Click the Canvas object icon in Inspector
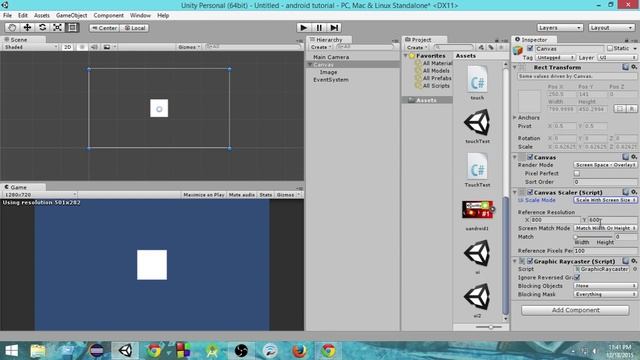Screen dimensions: 640x360 click(518, 51)
